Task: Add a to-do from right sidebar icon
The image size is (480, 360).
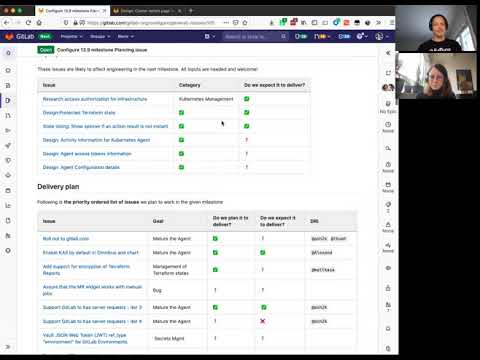Action: [x=388, y=73]
